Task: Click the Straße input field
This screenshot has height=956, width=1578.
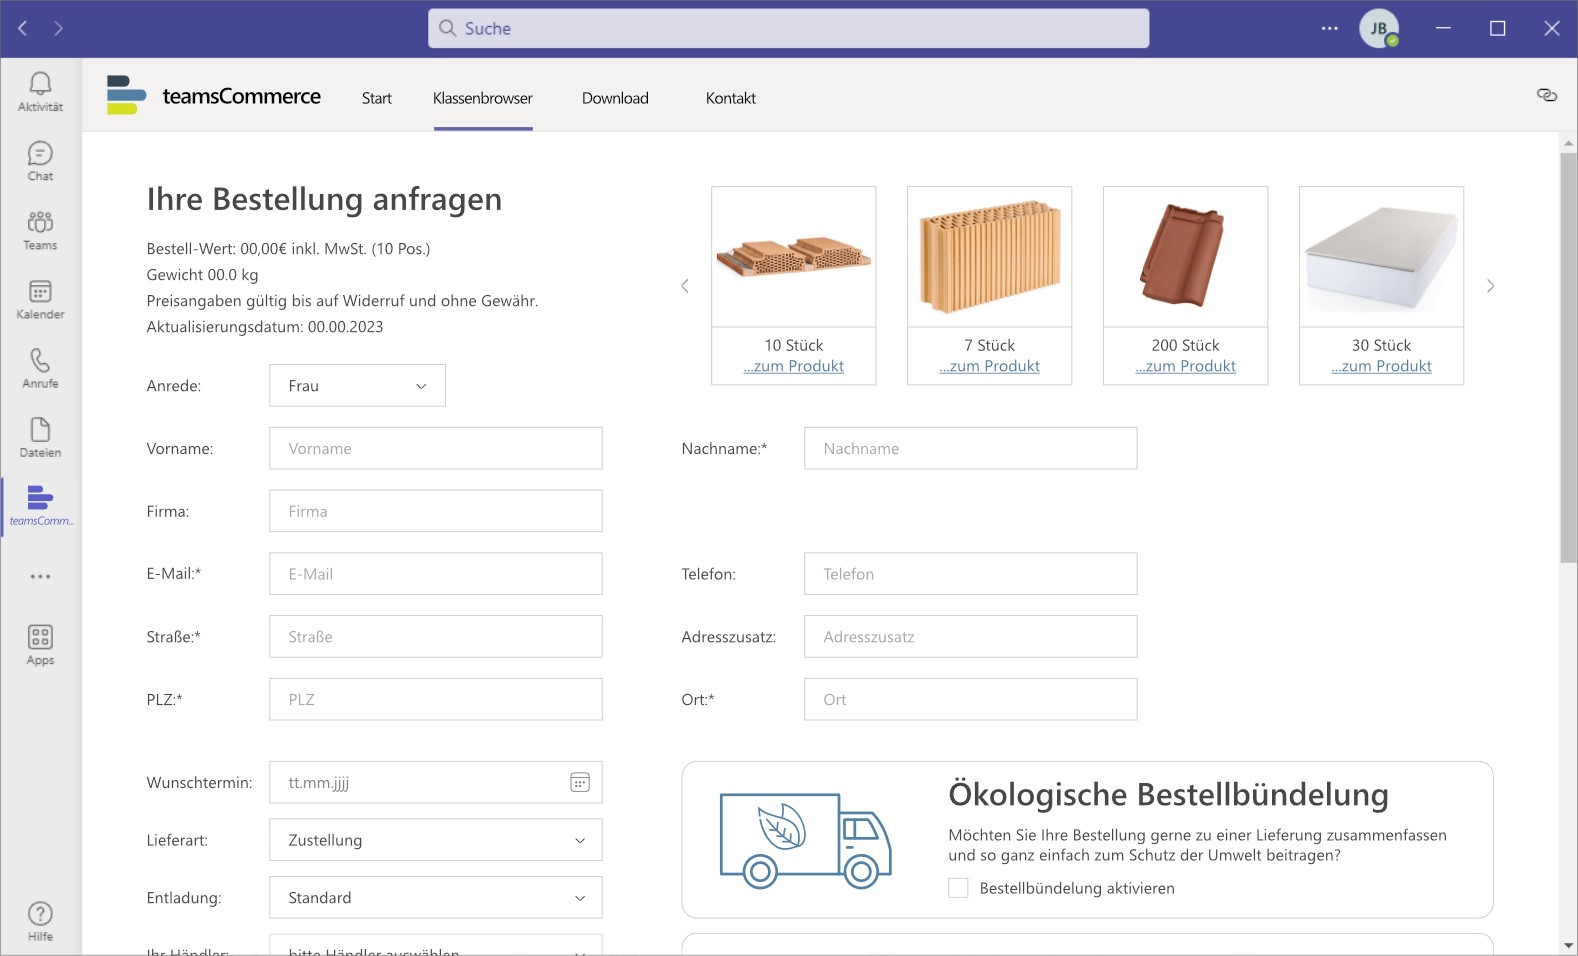Action: (436, 636)
